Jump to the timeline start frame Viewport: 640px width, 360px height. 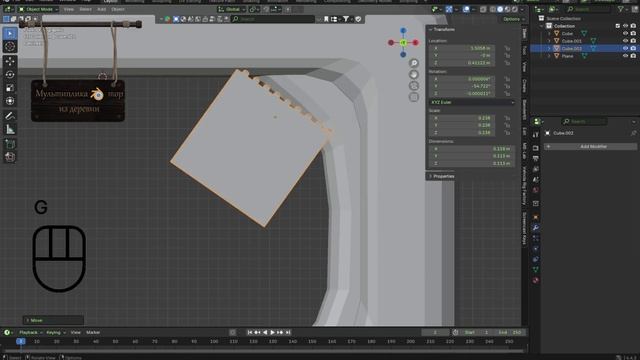coord(250,332)
